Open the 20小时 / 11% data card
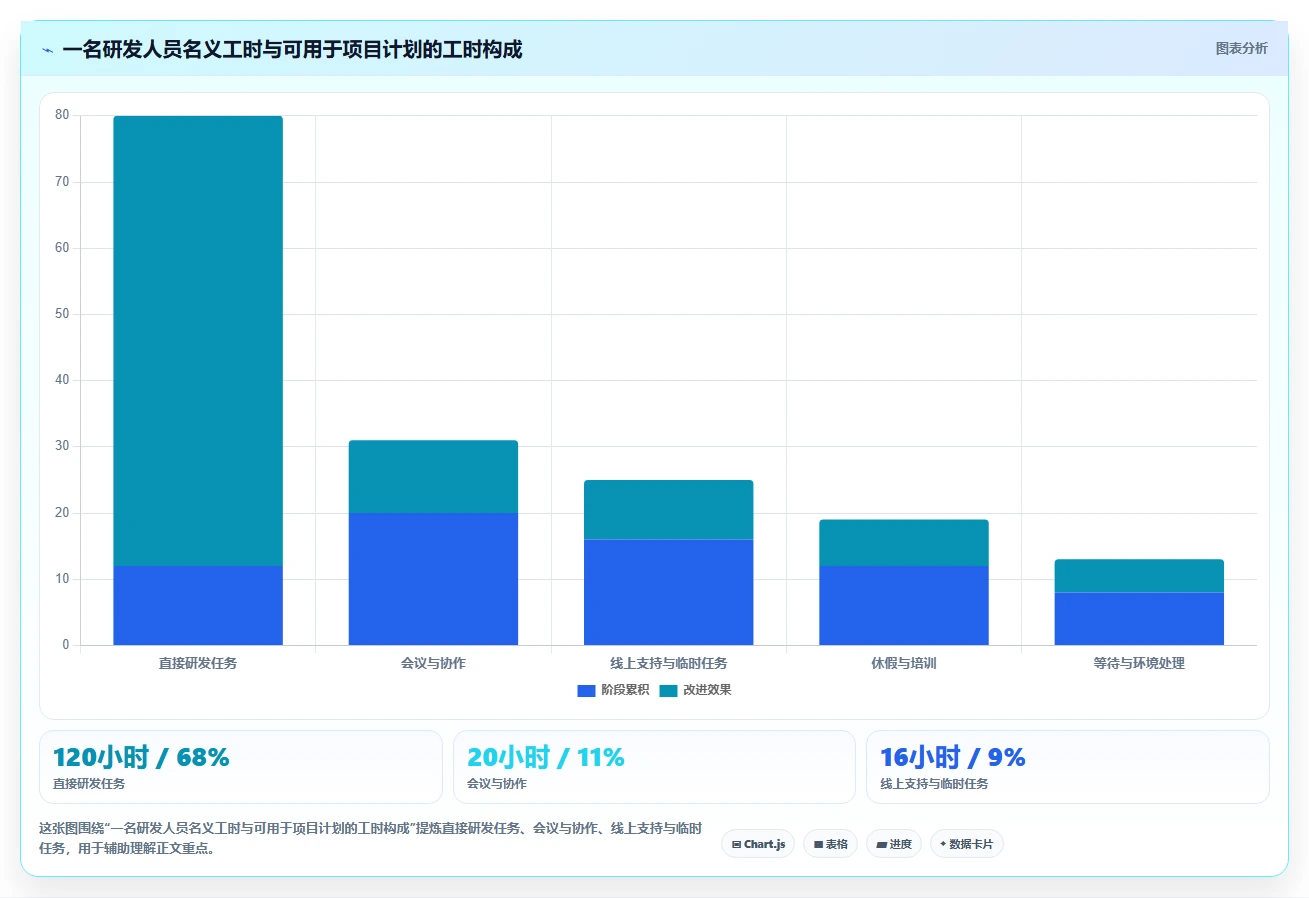 [x=654, y=767]
